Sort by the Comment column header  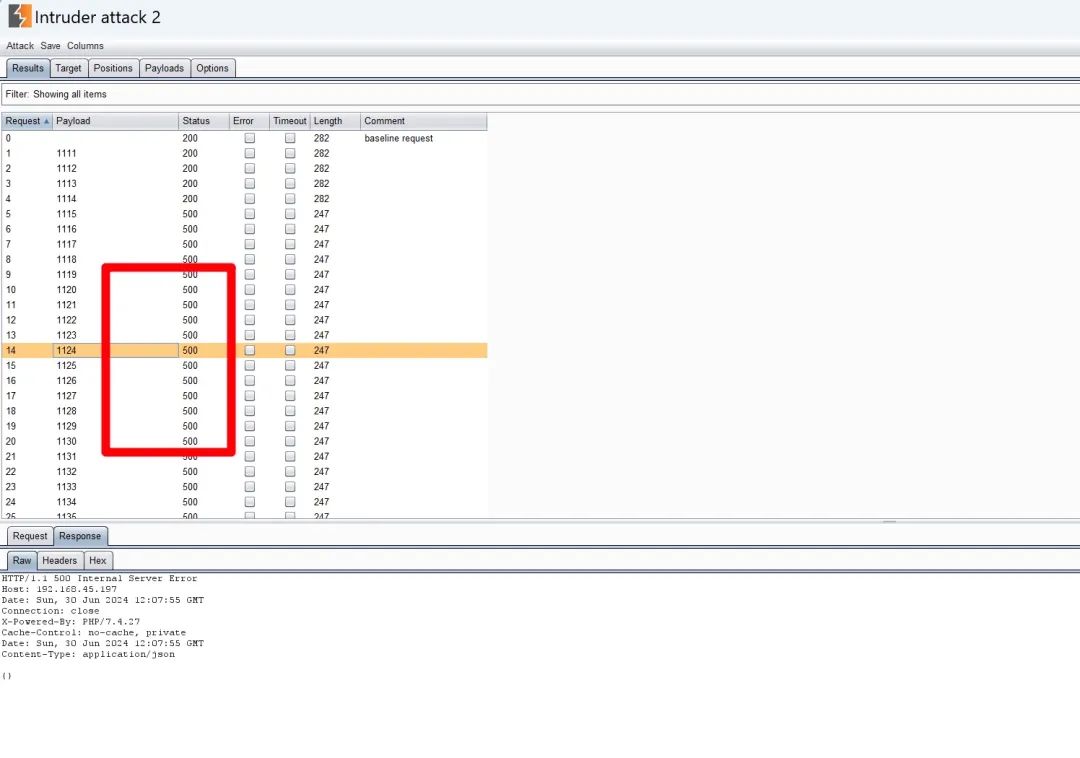coord(424,121)
